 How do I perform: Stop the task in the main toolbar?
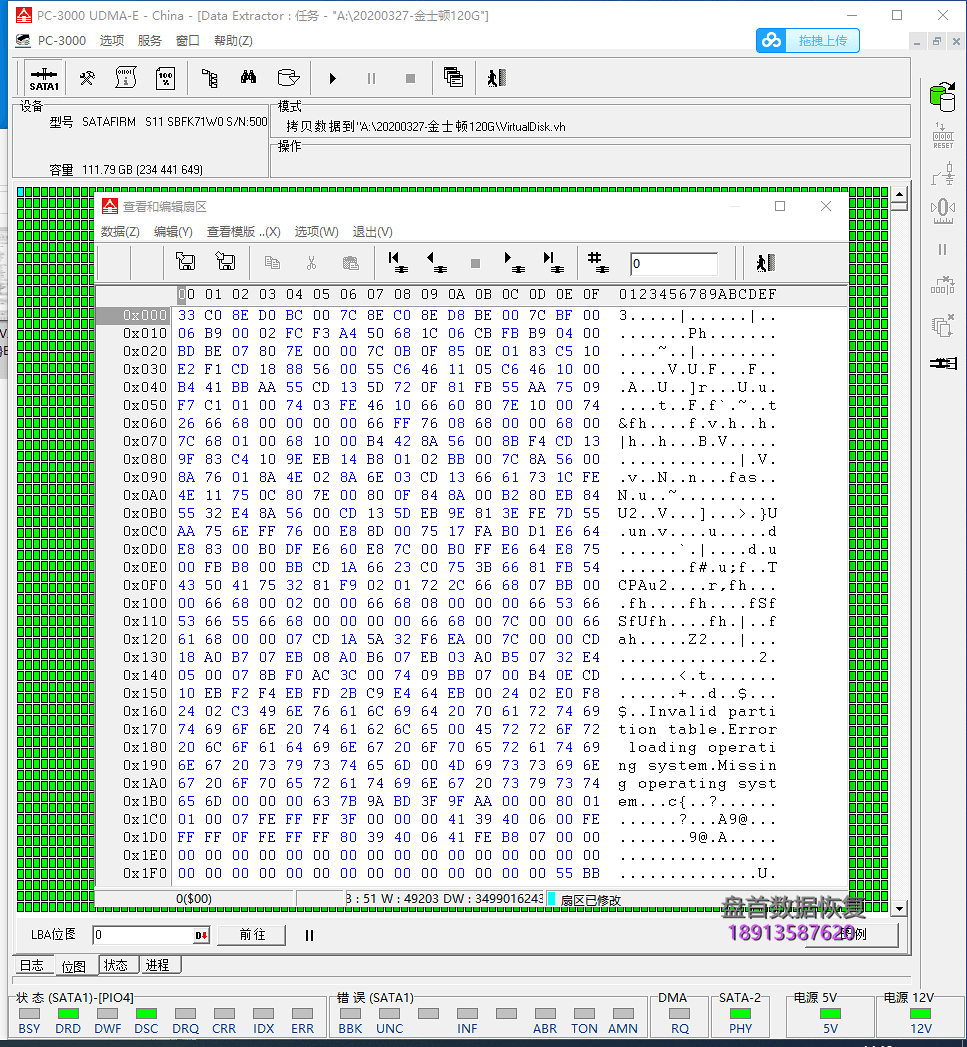point(410,79)
